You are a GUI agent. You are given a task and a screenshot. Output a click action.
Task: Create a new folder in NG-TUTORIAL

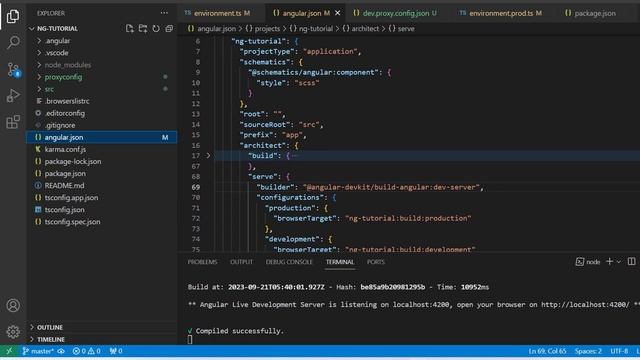tap(143, 29)
